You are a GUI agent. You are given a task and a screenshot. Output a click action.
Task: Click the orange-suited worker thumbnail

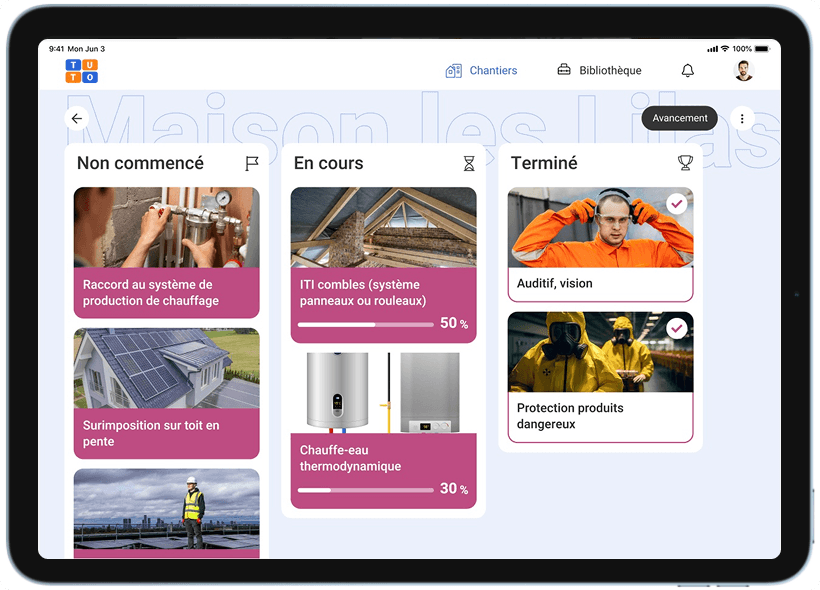point(600,228)
